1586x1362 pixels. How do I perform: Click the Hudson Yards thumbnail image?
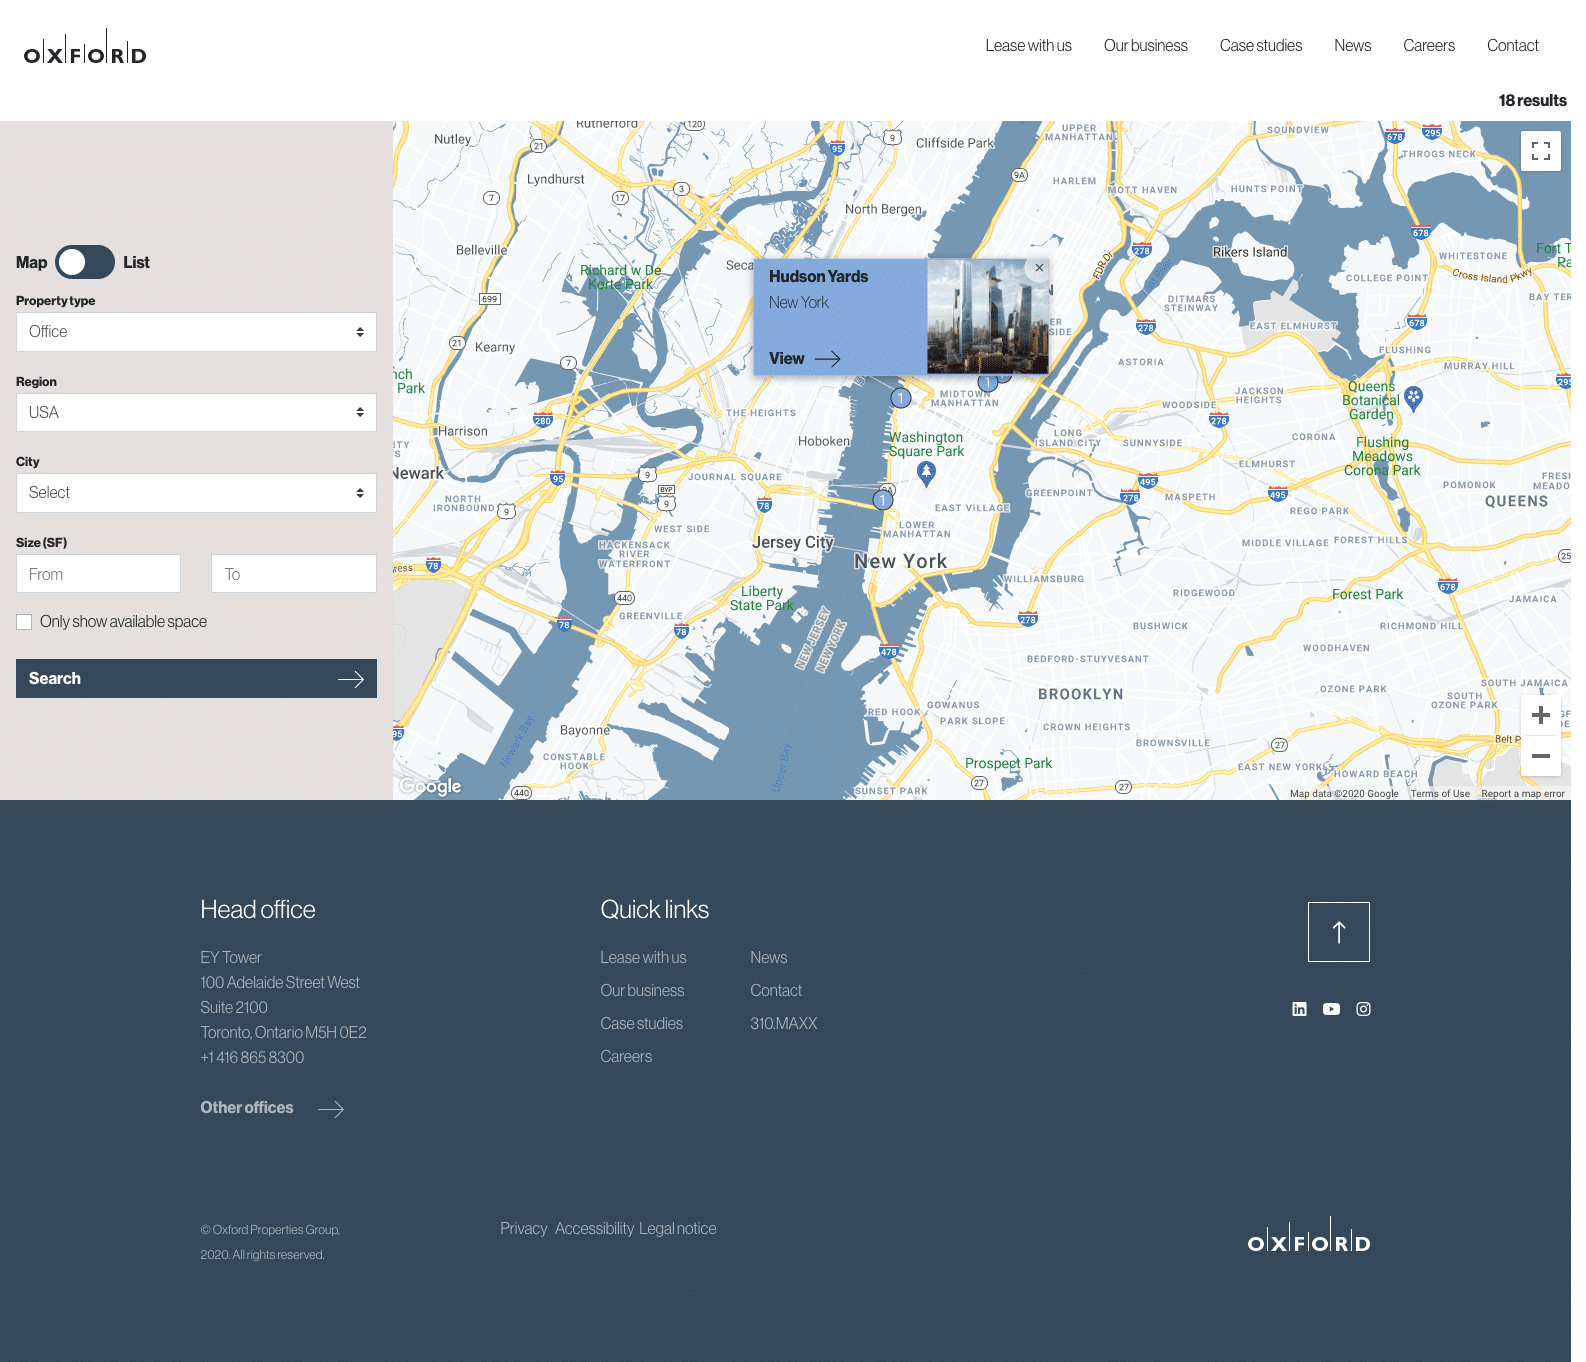(988, 317)
